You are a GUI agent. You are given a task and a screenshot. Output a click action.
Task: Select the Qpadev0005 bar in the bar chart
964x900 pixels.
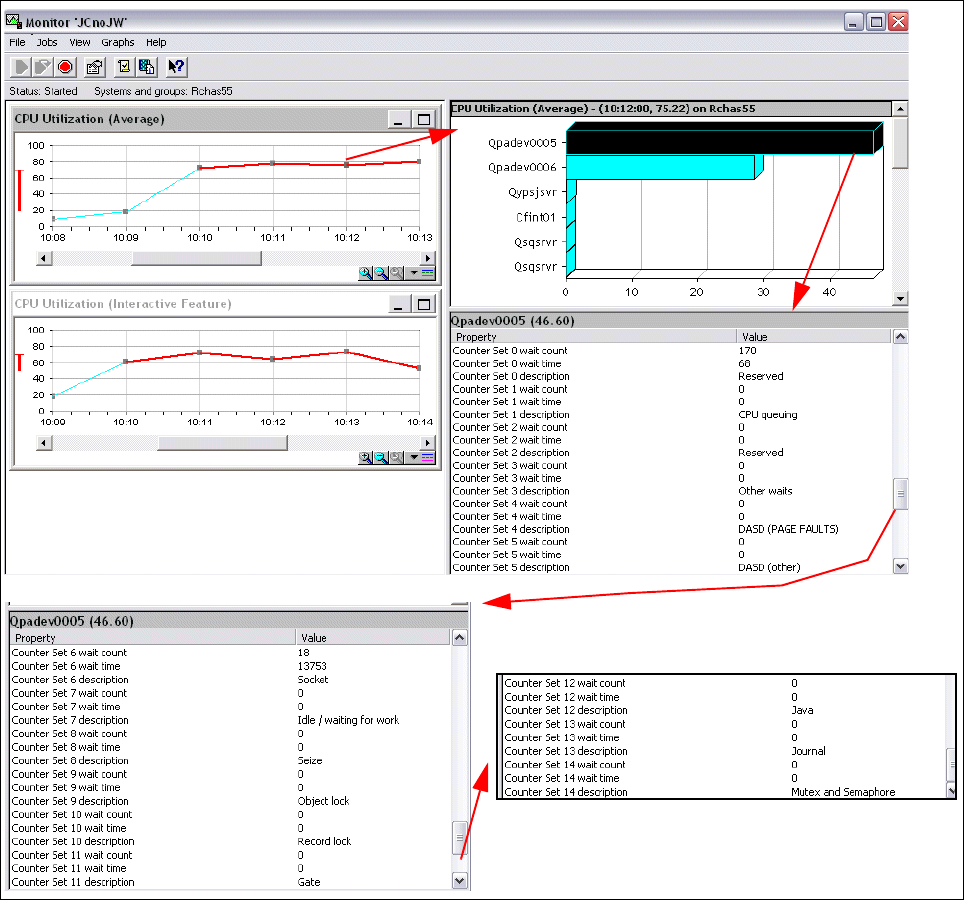[720, 140]
